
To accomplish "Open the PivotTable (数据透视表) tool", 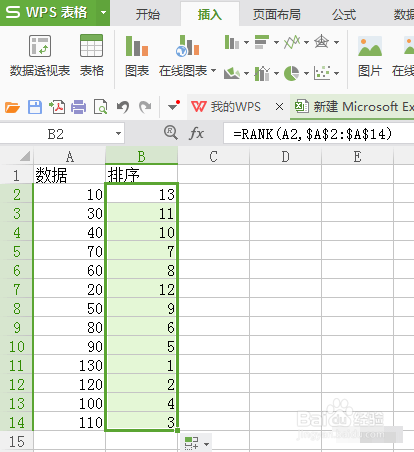I will [x=40, y=56].
